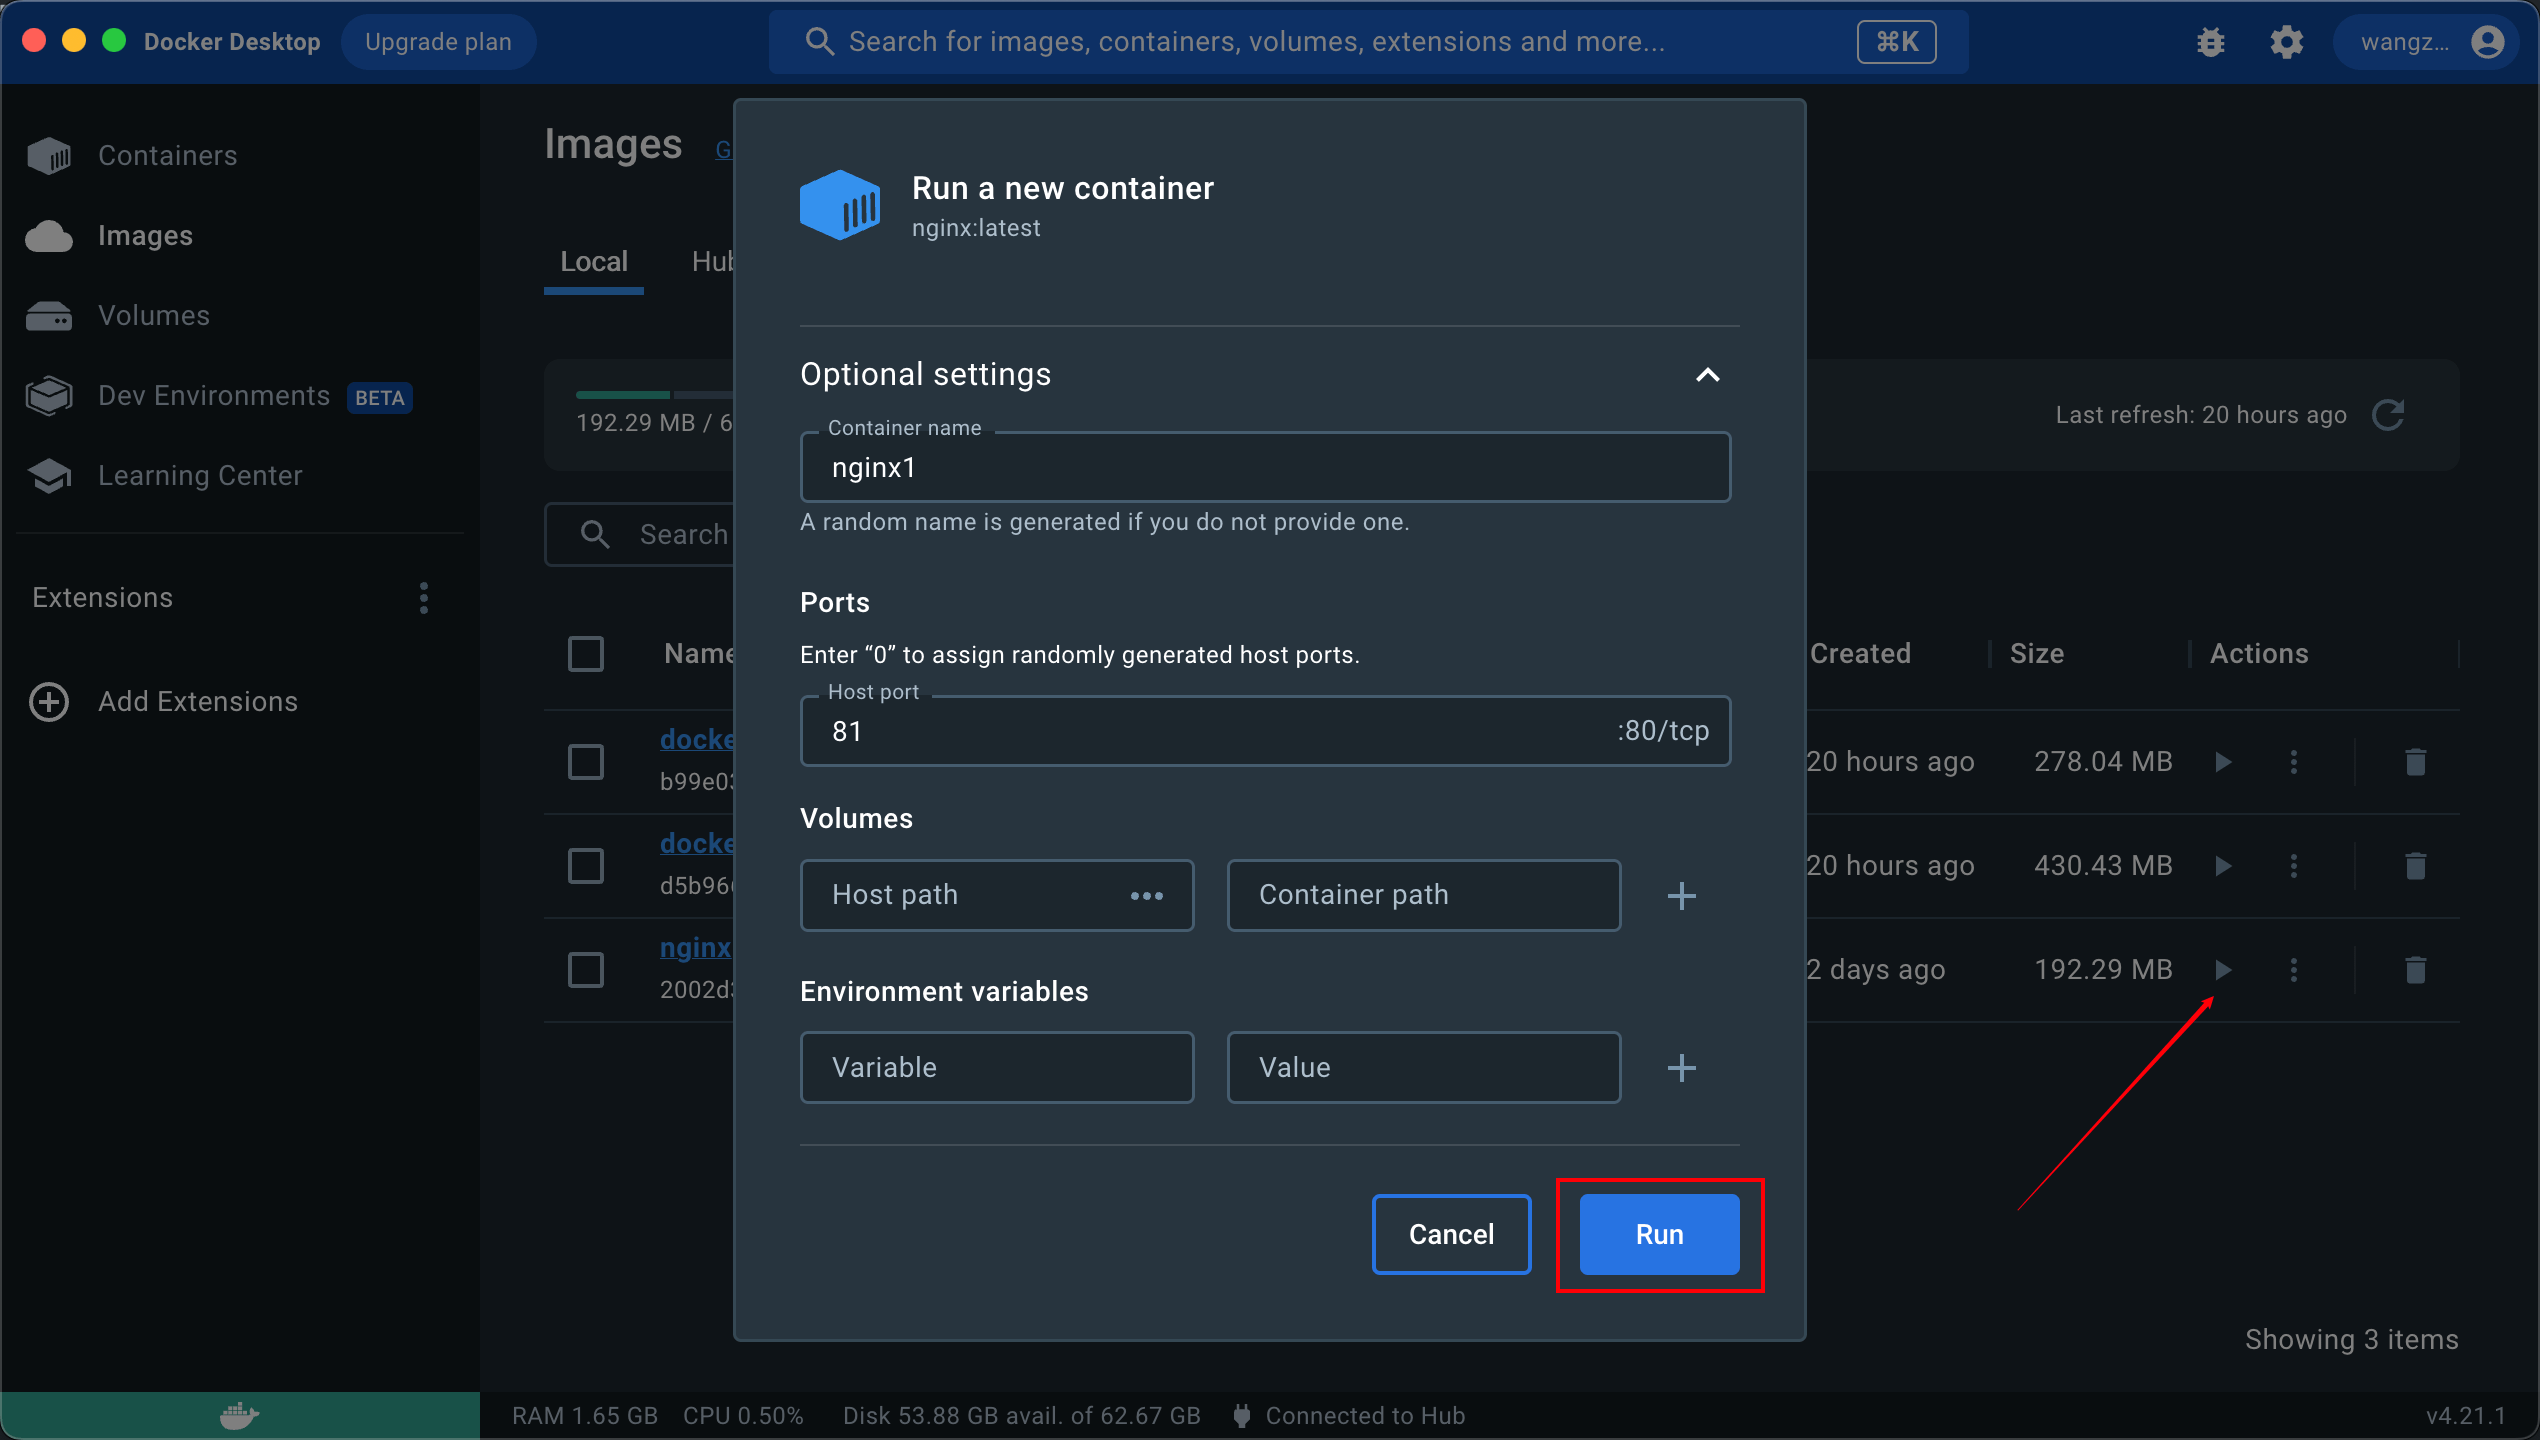The image size is (2540, 1440).
Task: Collapse the Optional settings section
Action: [1708, 375]
